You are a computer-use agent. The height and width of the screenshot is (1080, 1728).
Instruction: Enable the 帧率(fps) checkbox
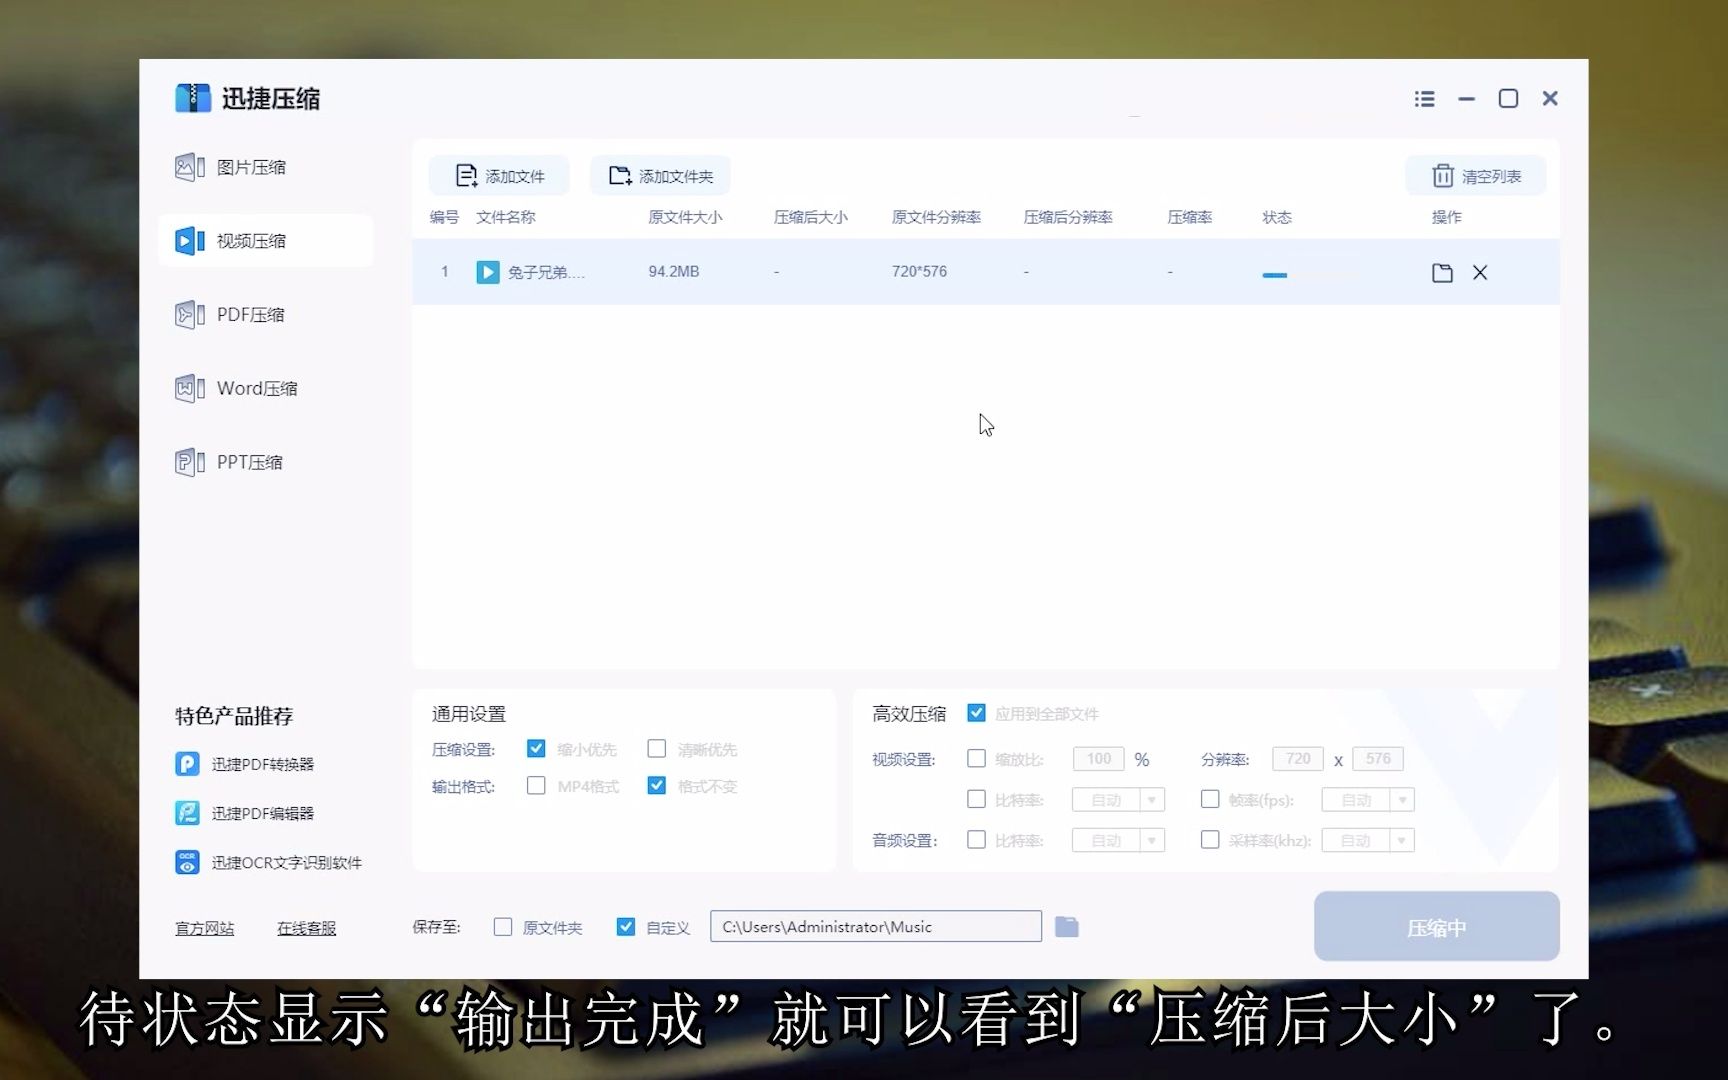pyautogui.click(x=1210, y=799)
